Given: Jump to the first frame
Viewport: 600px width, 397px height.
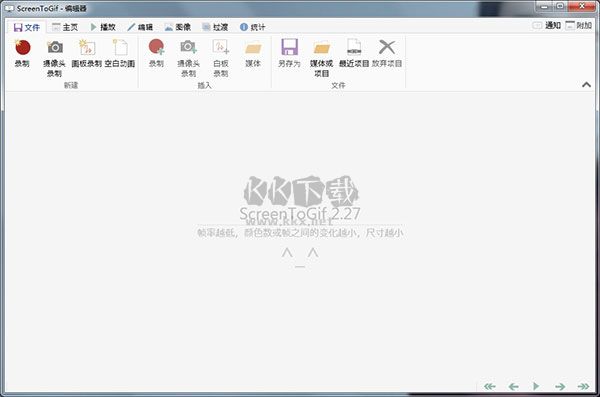Looking at the screenshot, I should 489,386.
